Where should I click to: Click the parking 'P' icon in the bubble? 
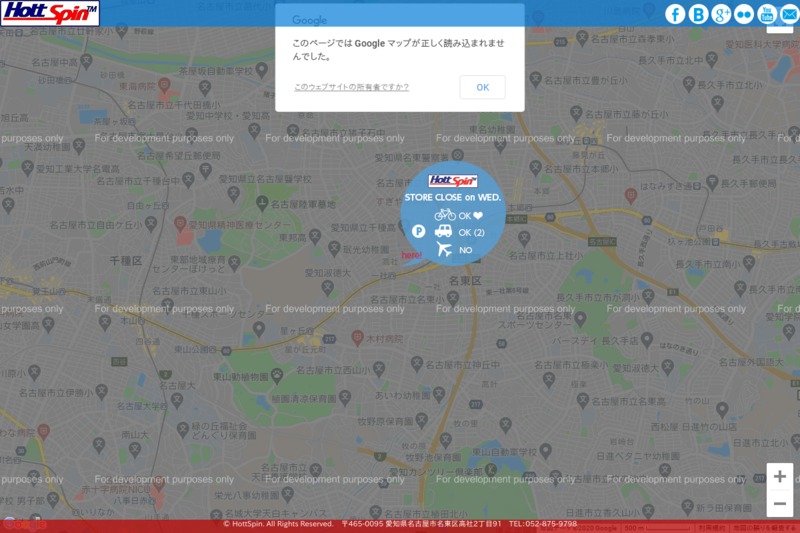[418, 232]
